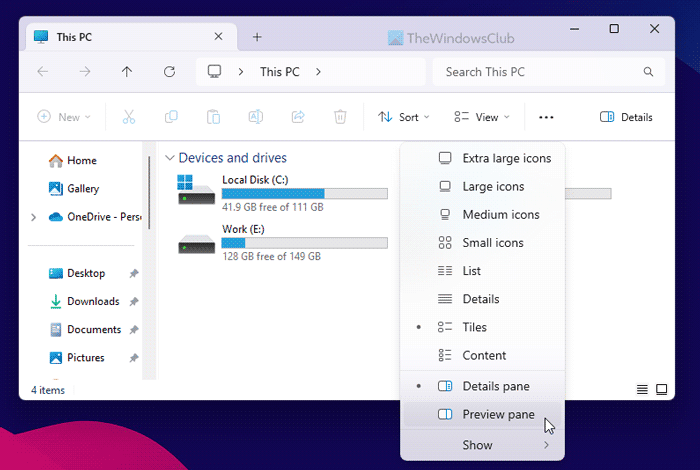Click the Copy icon in toolbar
700x470 pixels.
(x=171, y=117)
